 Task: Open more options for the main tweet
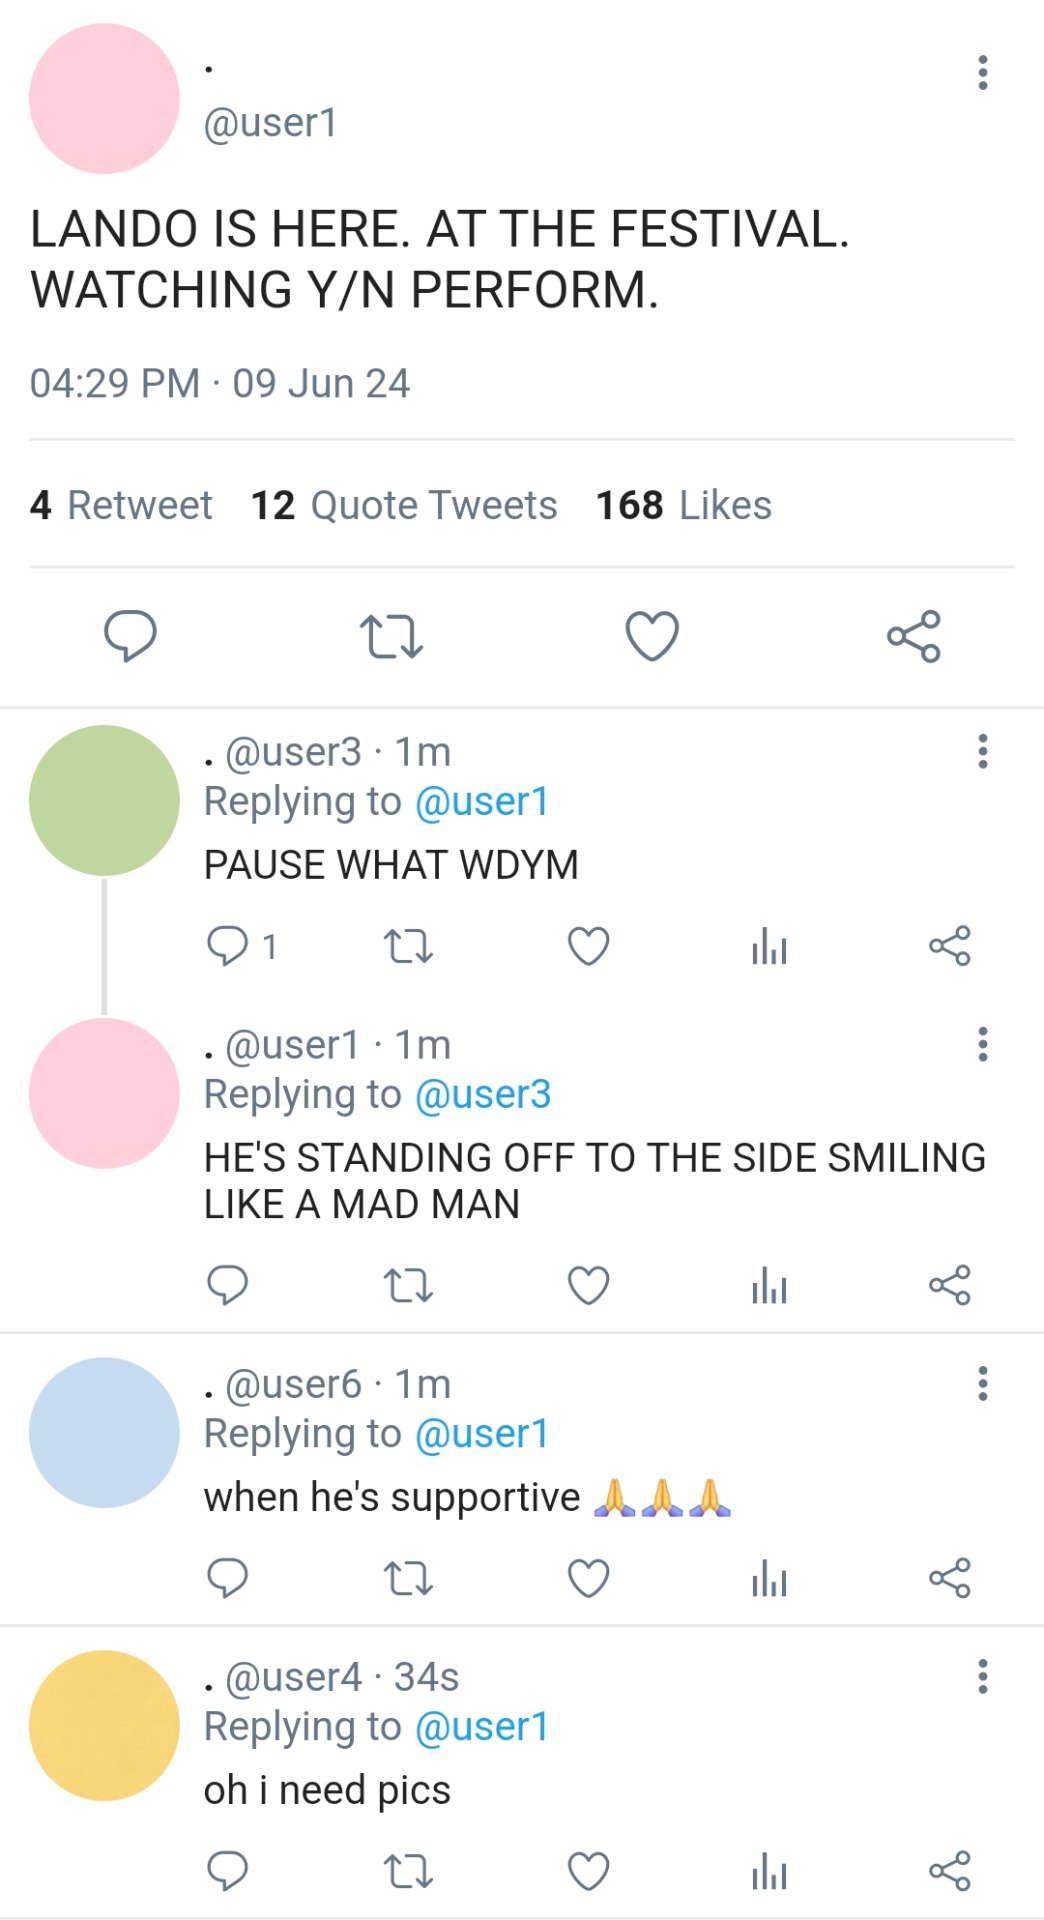[x=983, y=73]
